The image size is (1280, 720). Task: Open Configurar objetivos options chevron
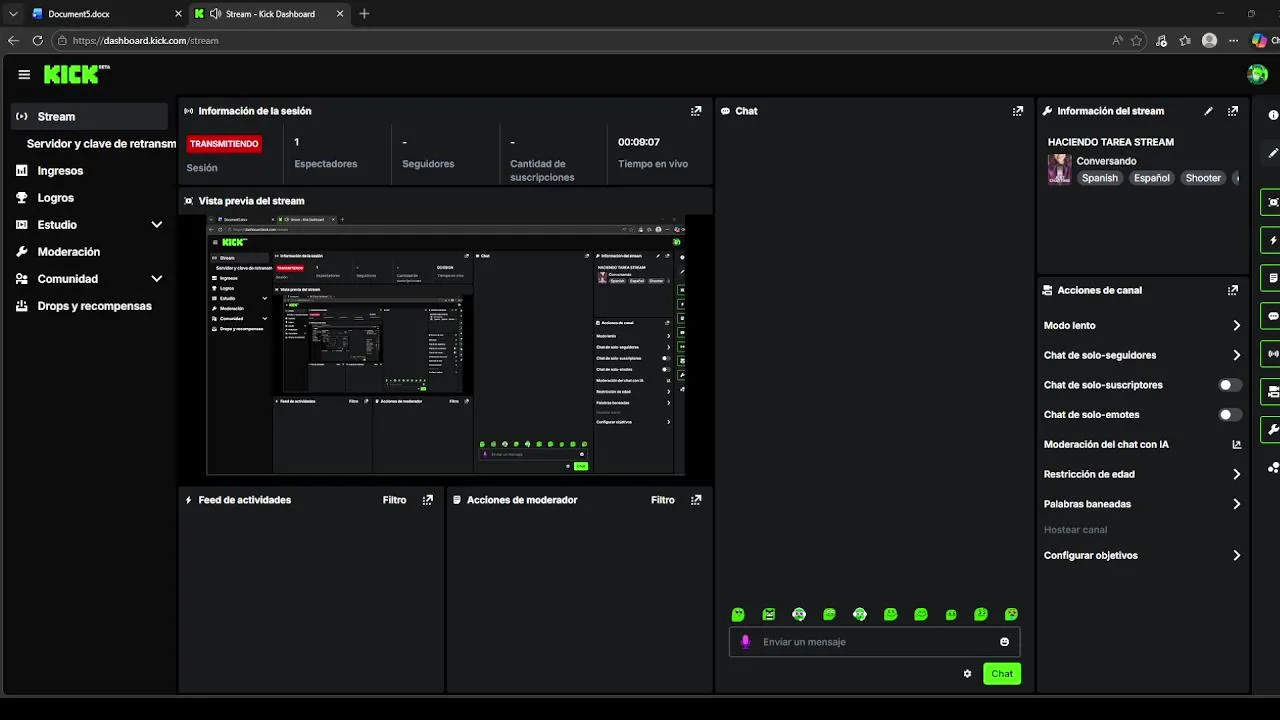point(1237,556)
